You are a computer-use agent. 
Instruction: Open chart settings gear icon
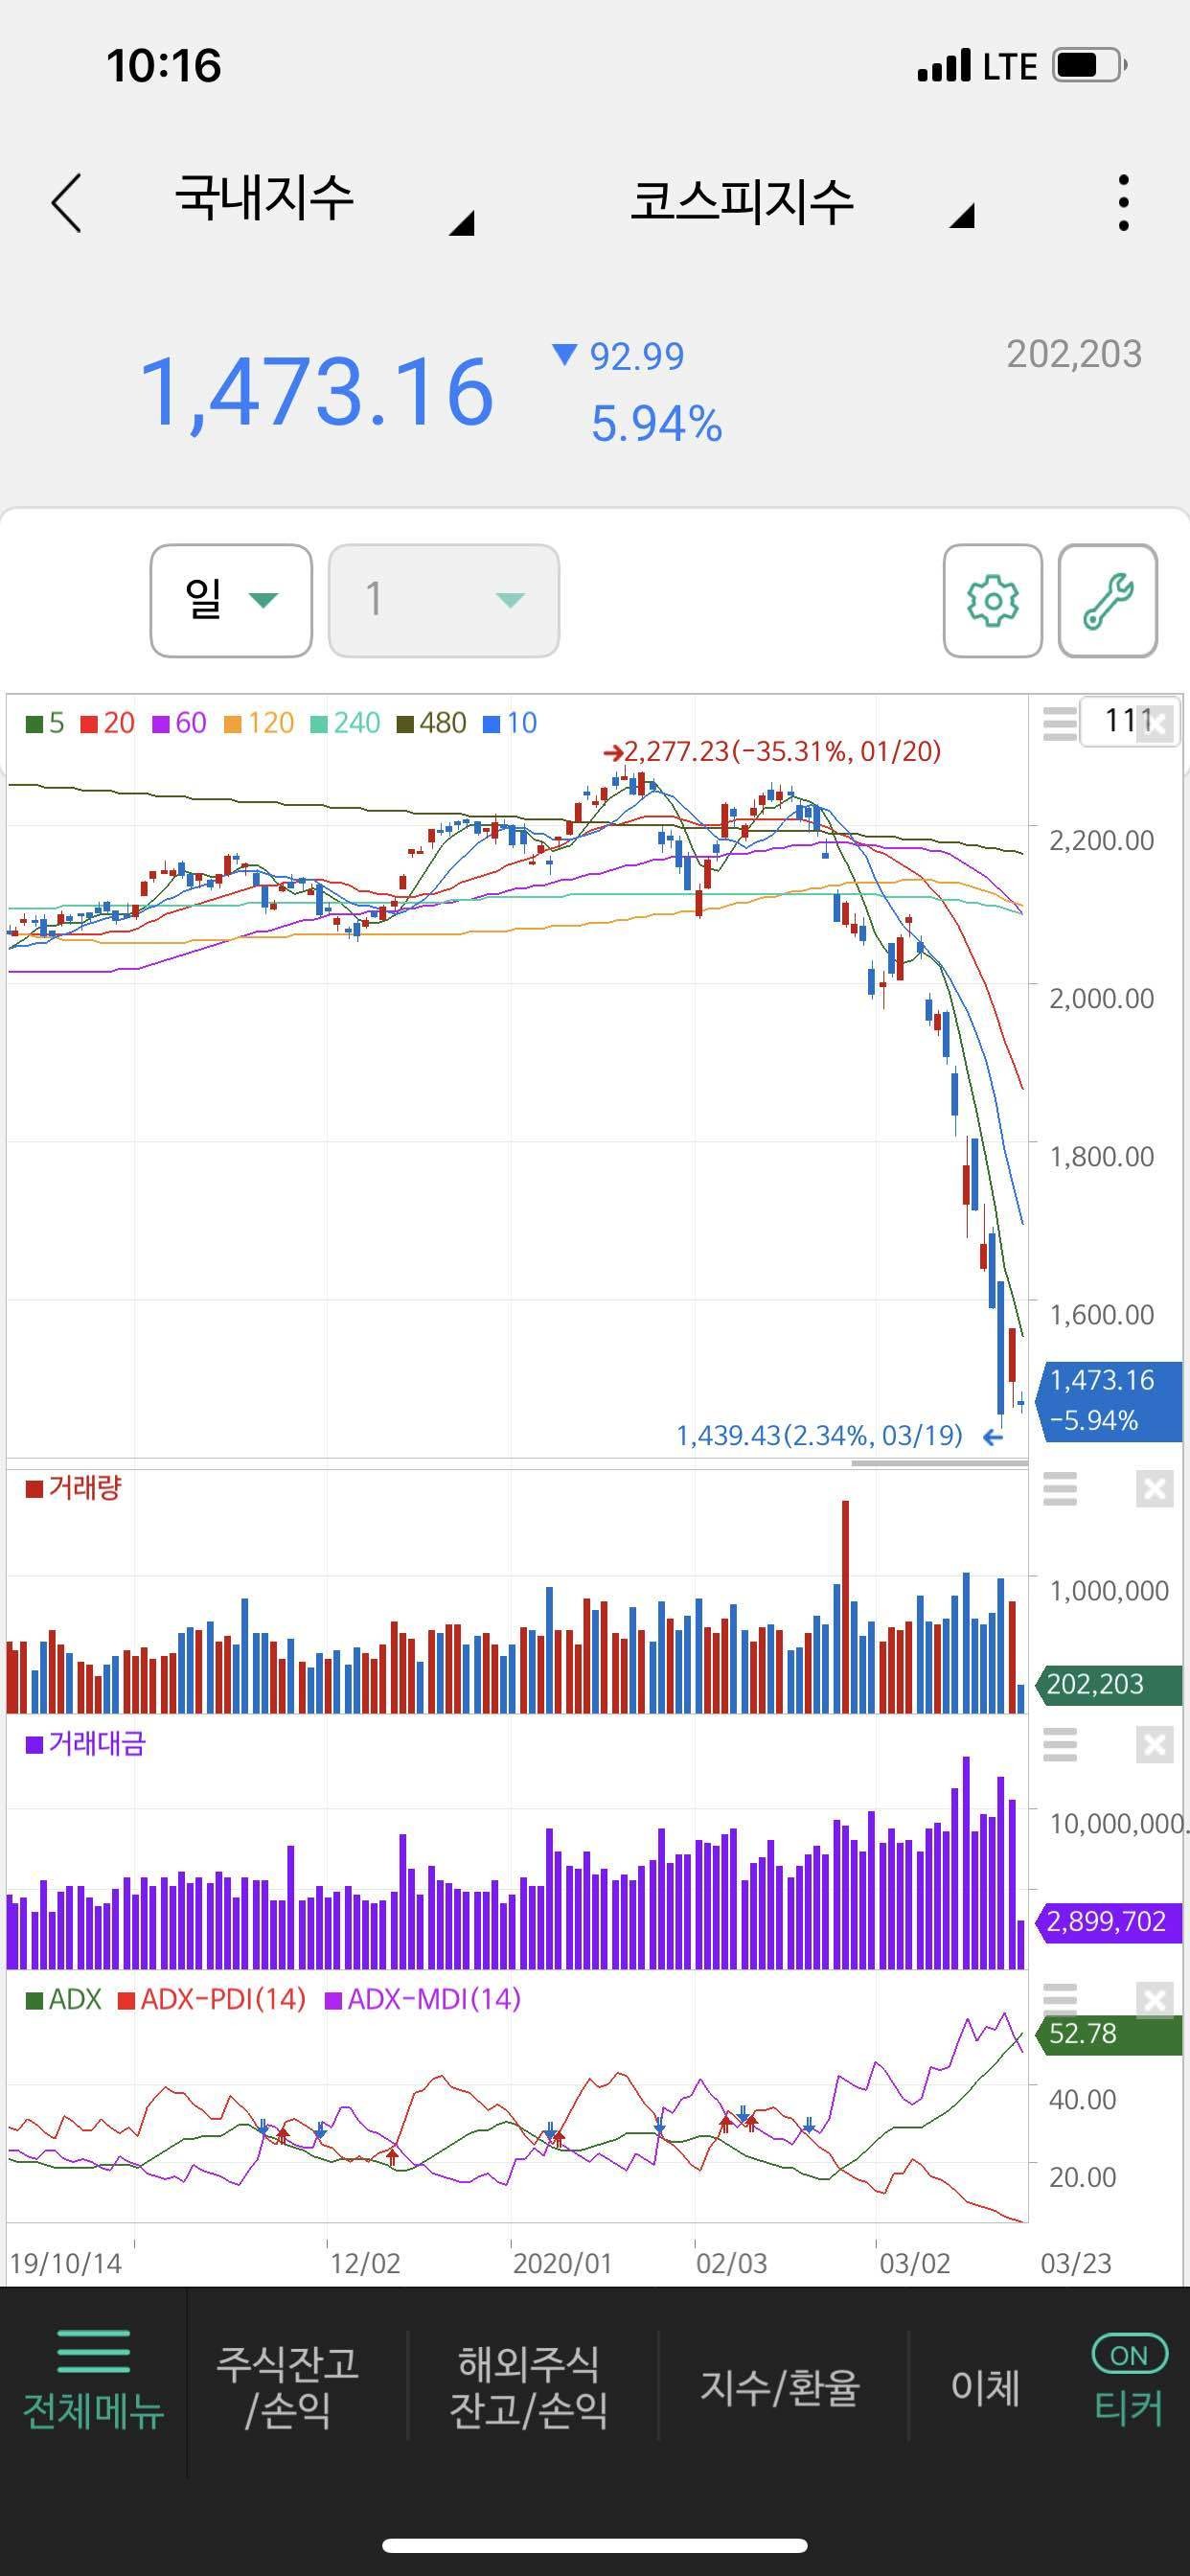click(x=992, y=601)
